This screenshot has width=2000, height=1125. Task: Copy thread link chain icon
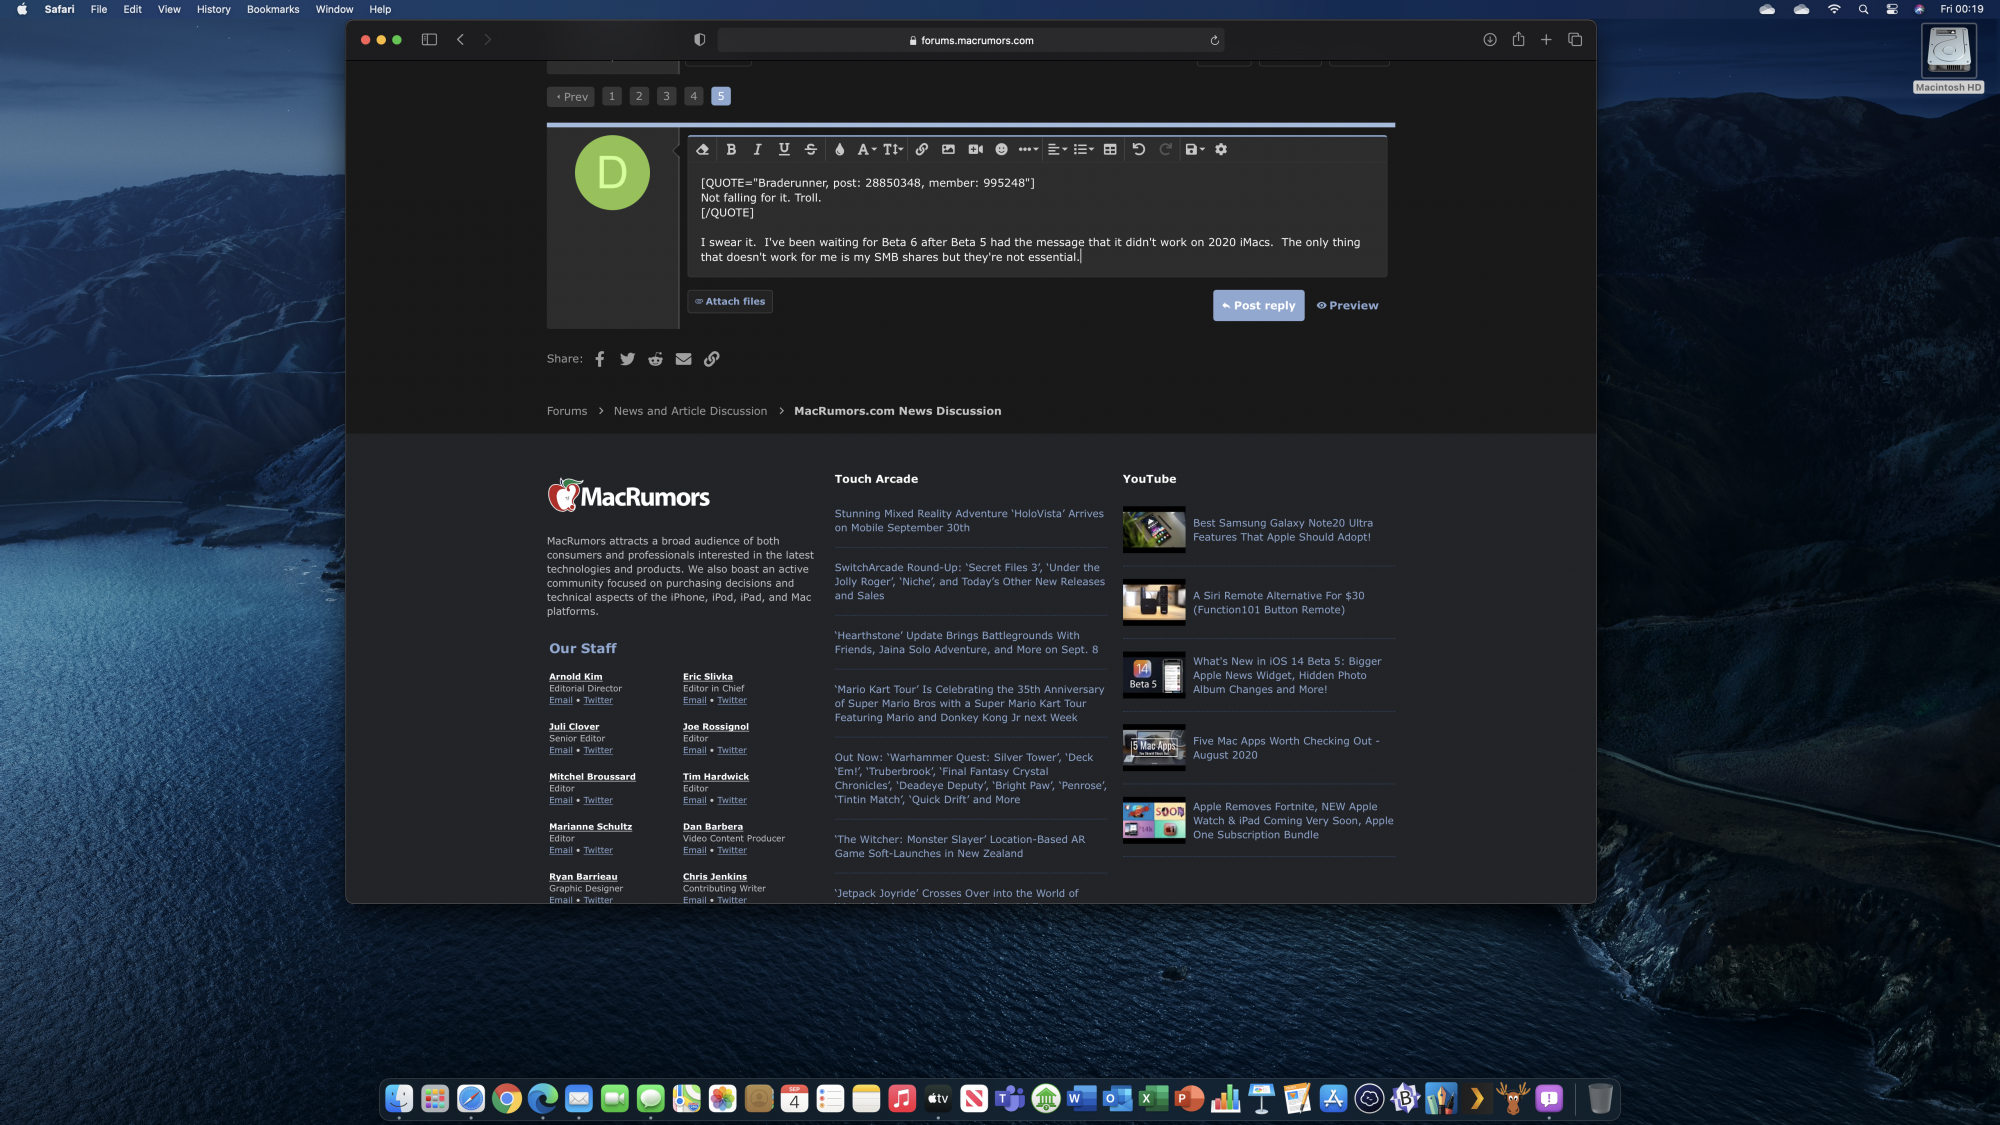[x=711, y=359]
